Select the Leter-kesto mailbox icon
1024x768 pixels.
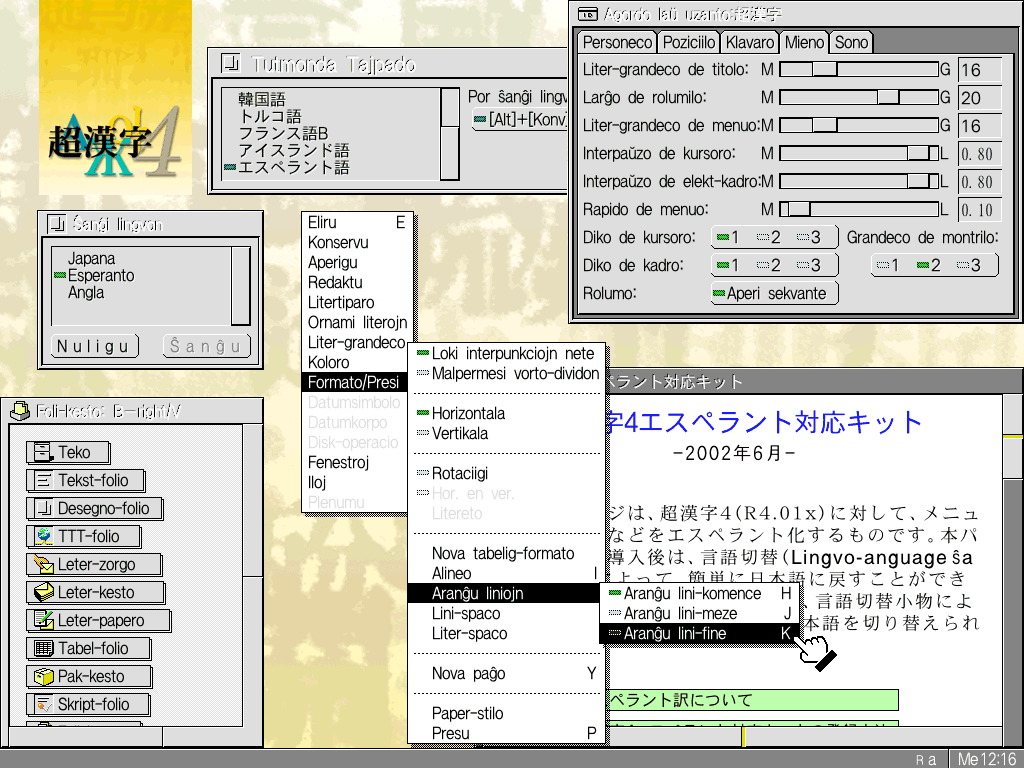[43, 592]
